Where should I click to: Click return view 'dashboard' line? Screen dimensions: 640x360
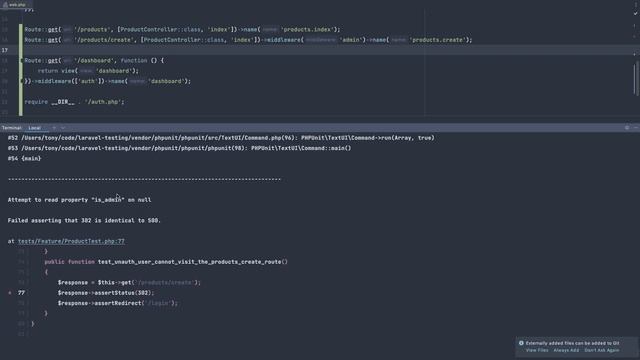point(88,71)
